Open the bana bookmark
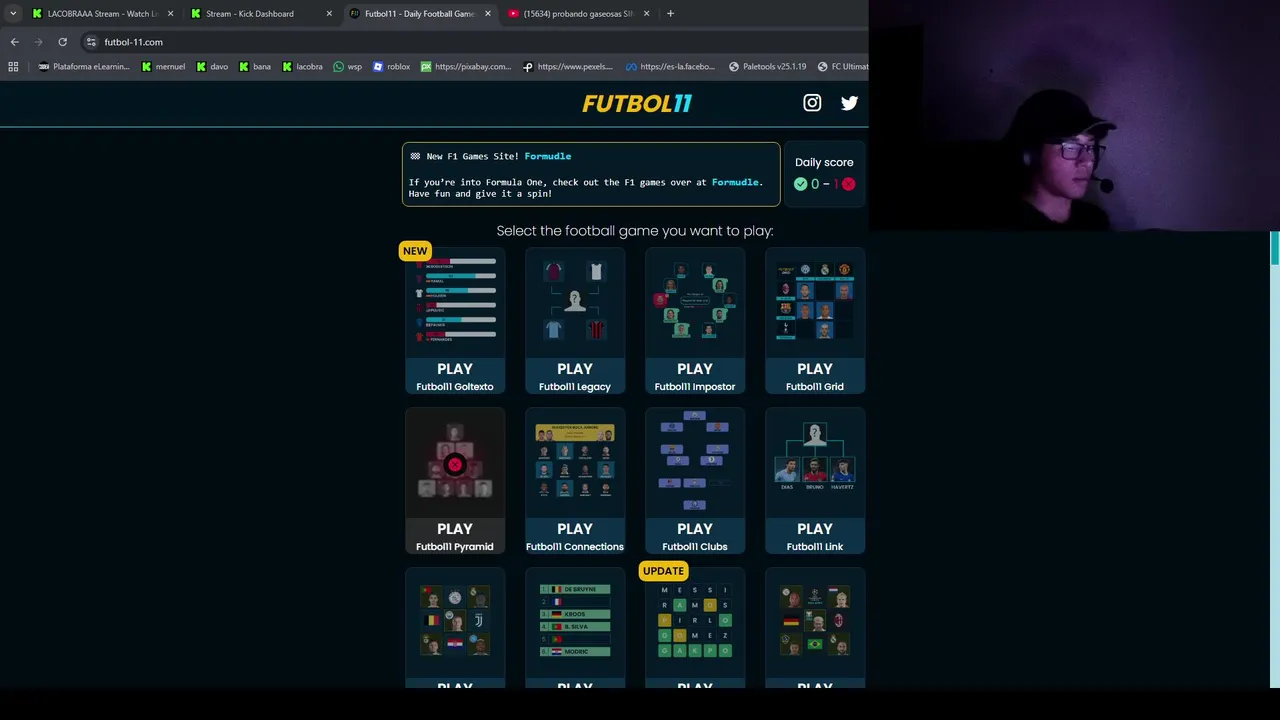This screenshot has width=1280, height=720. click(254, 66)
